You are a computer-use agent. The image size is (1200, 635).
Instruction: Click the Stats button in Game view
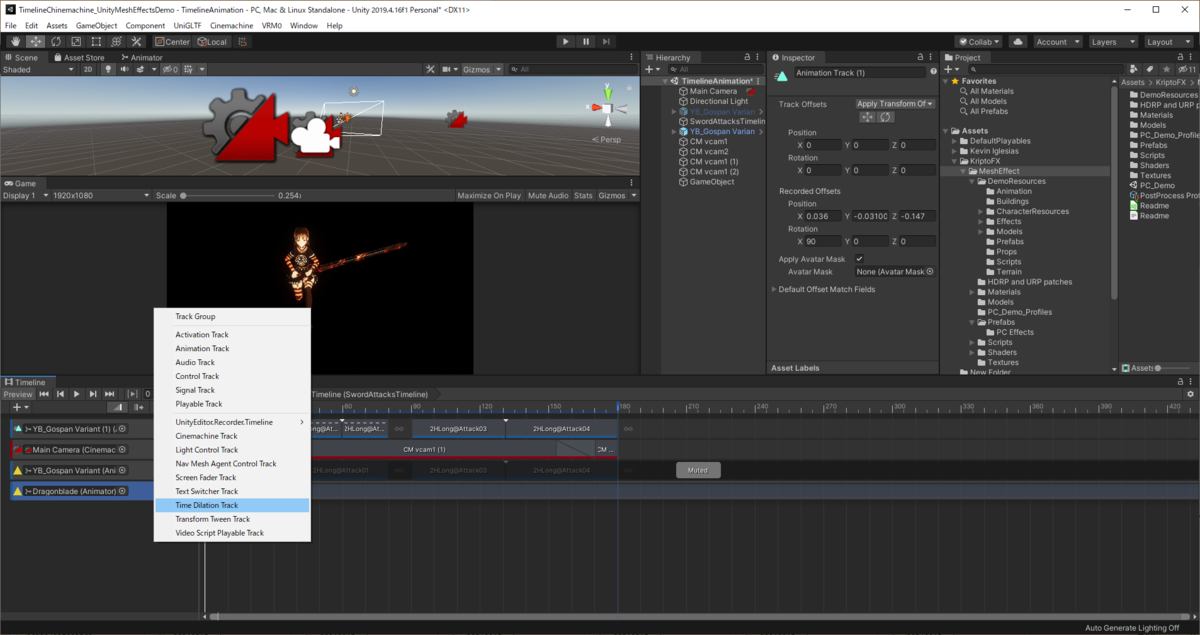pyautogui.click(x=584, y=195)
